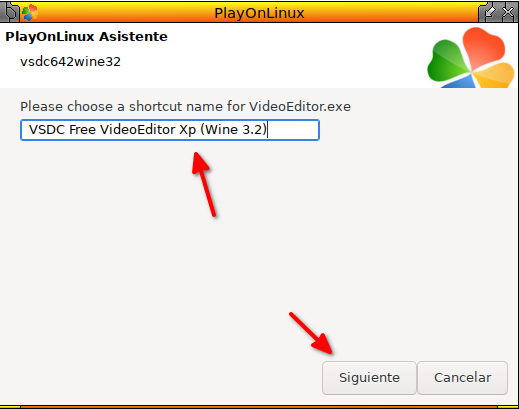The height and width of the screenshot is (409, 519).
Task: Click the PlayOnLinux title bar text
Action: (259, 13)
